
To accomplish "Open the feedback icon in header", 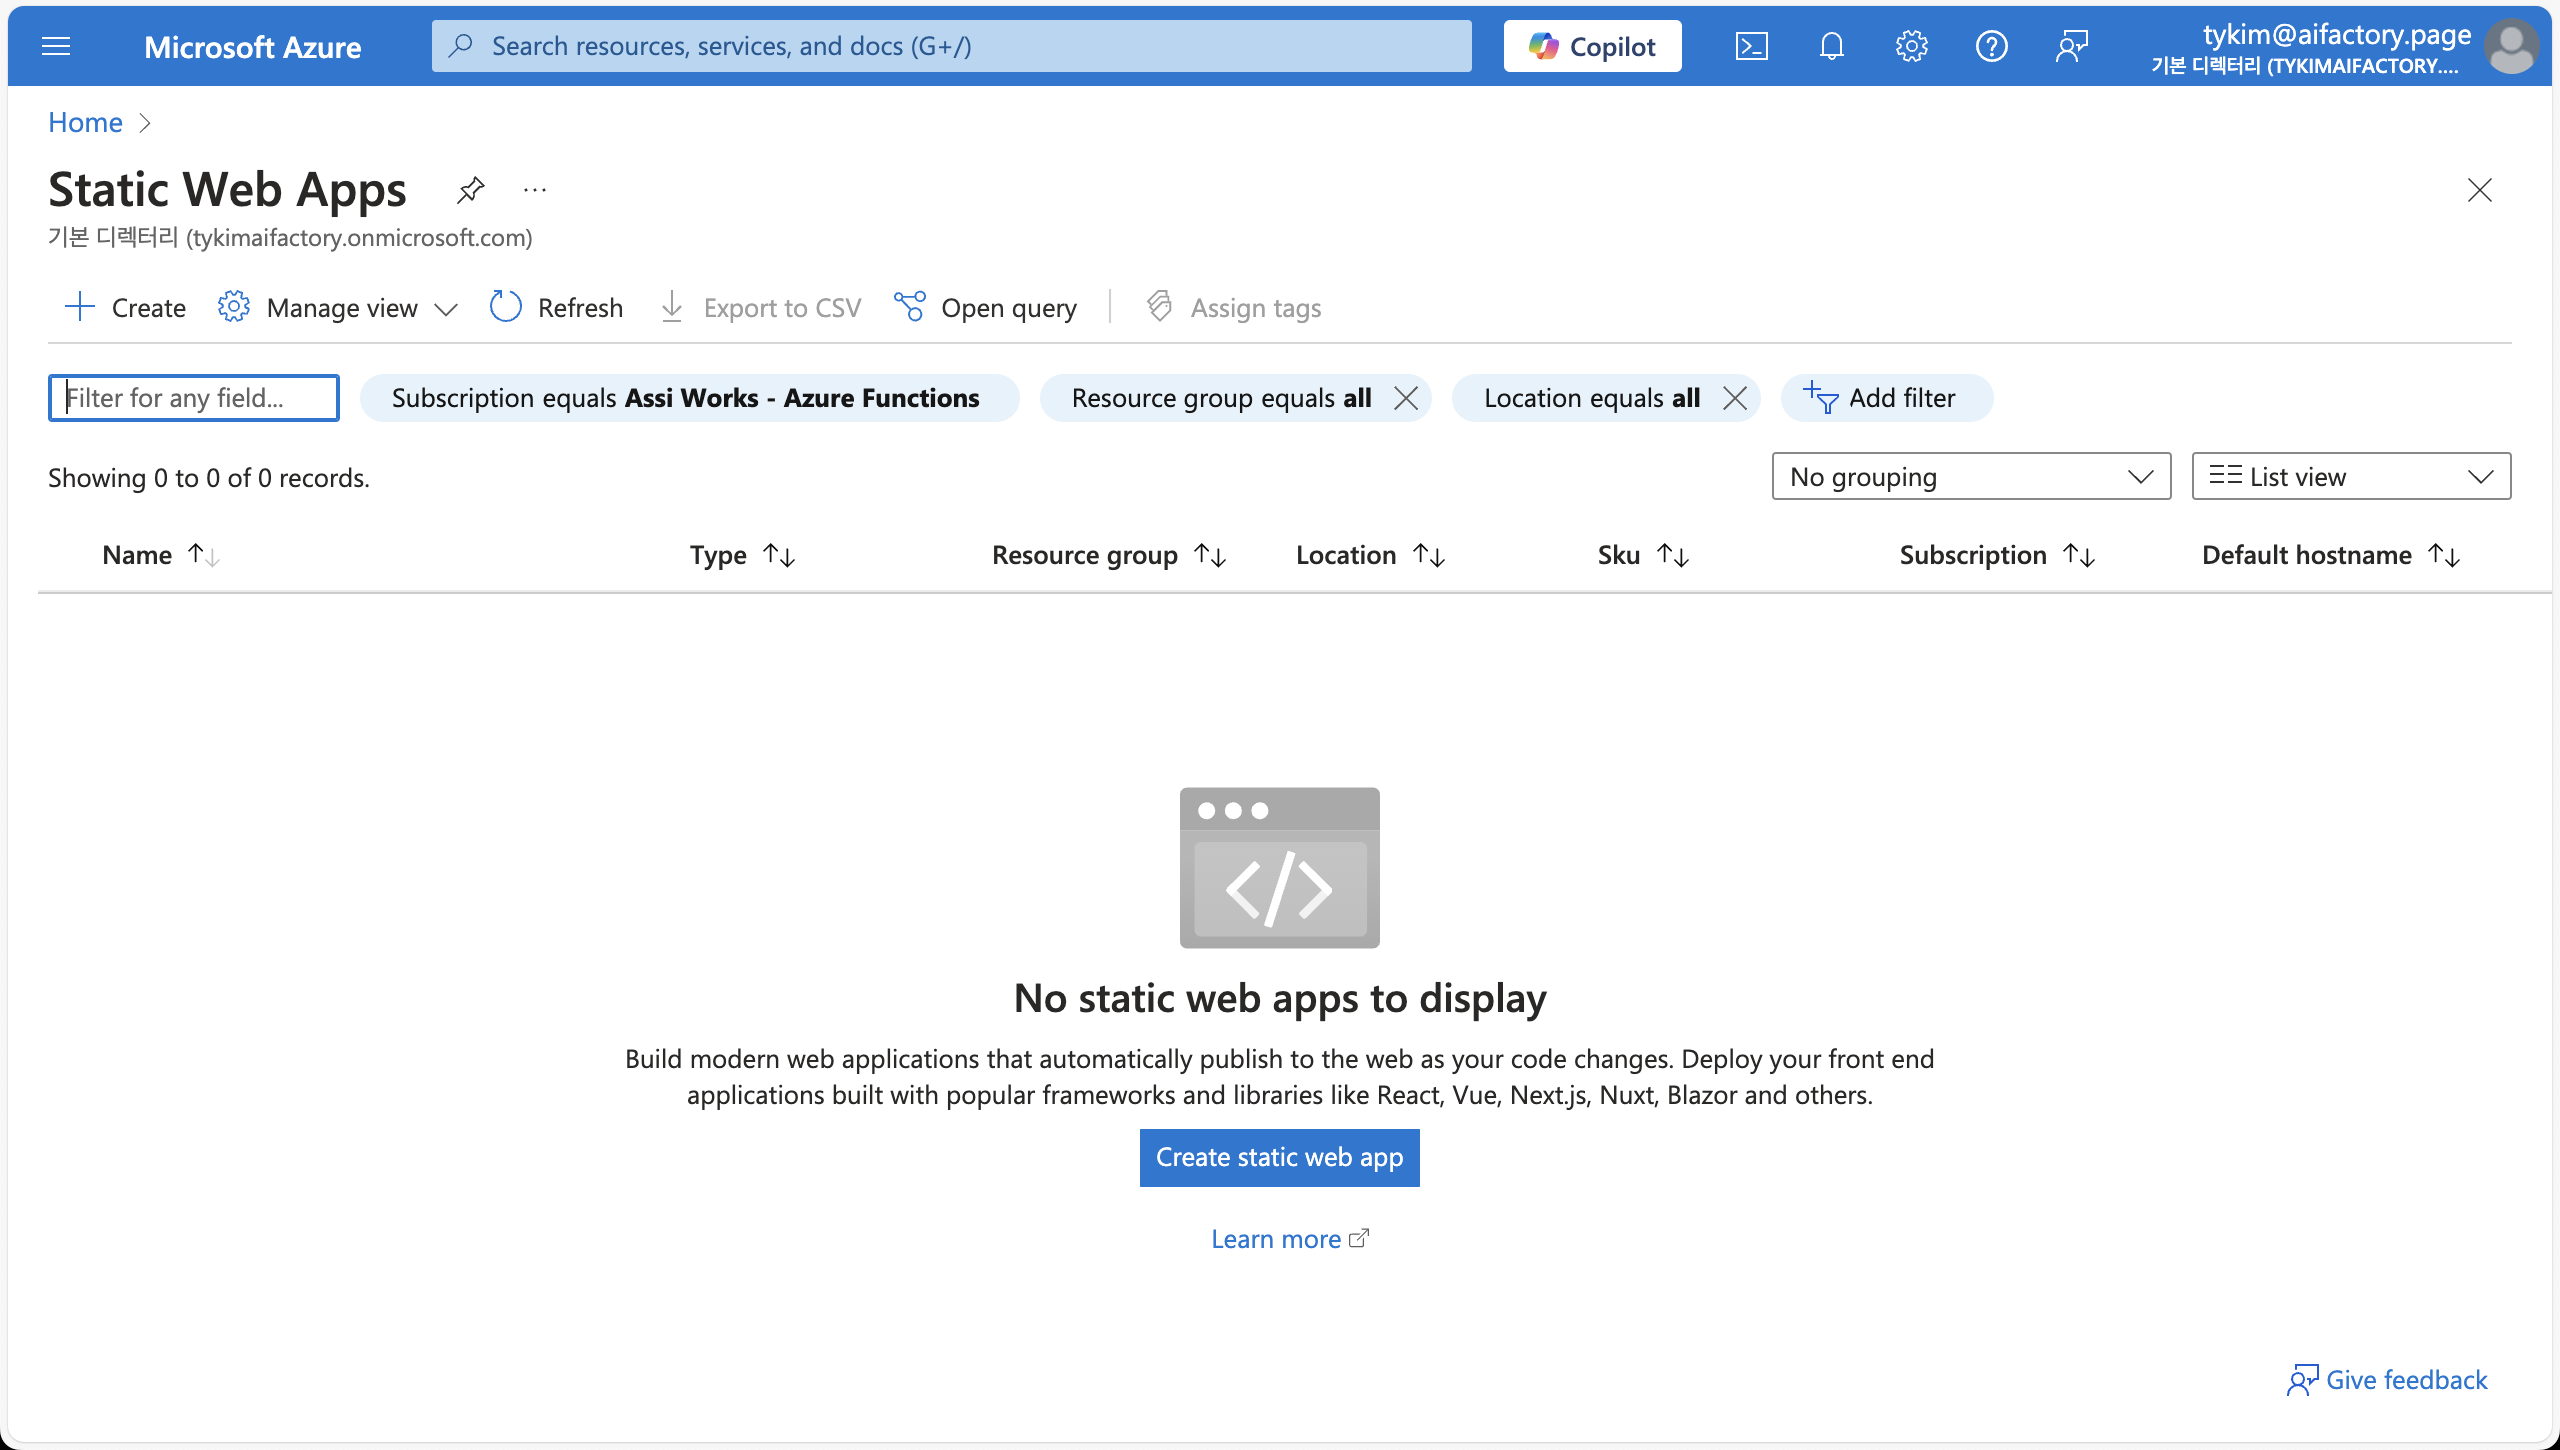I will point(2072,46).
